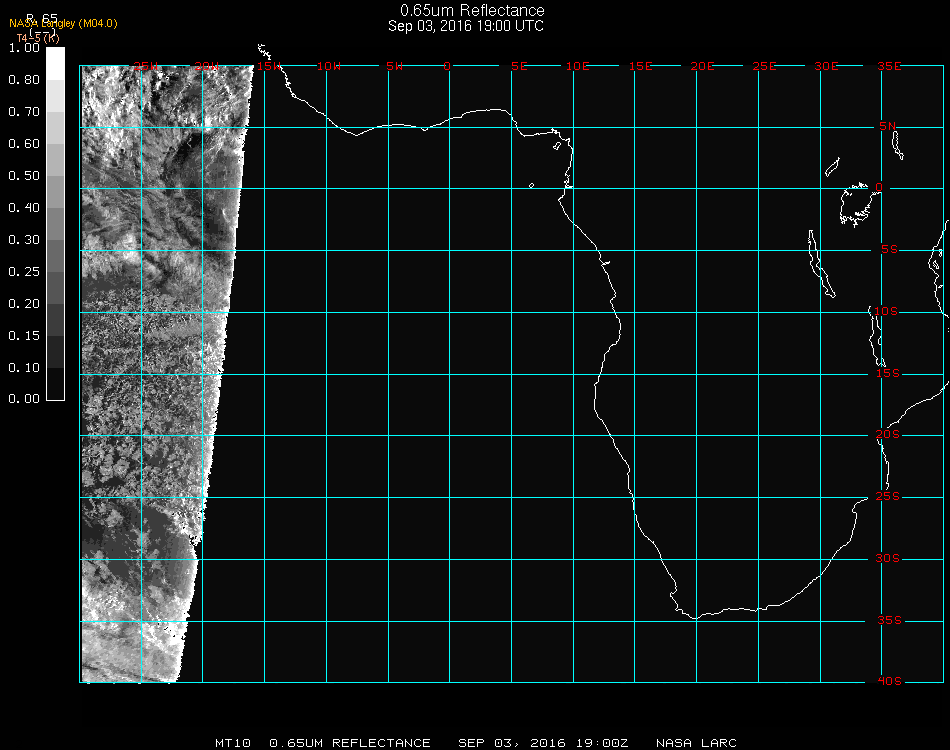
Task: Click the MT10 label in footer
Action: coord(233,743)
